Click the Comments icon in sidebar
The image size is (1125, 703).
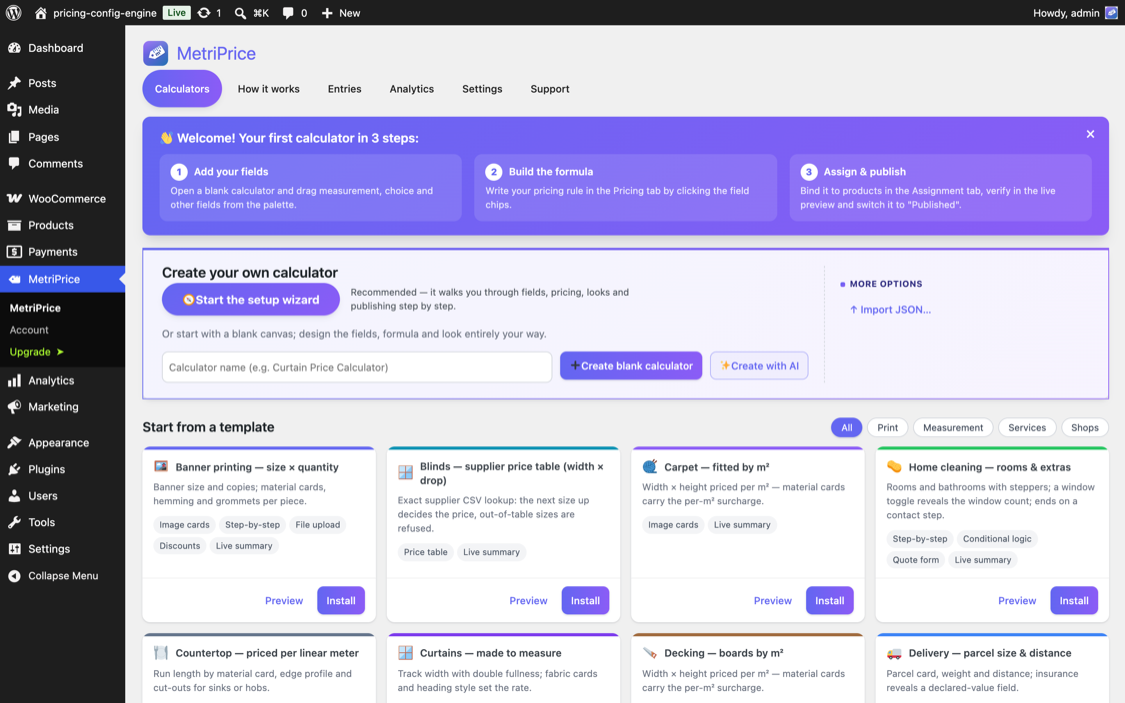click(x=14, y=164)
